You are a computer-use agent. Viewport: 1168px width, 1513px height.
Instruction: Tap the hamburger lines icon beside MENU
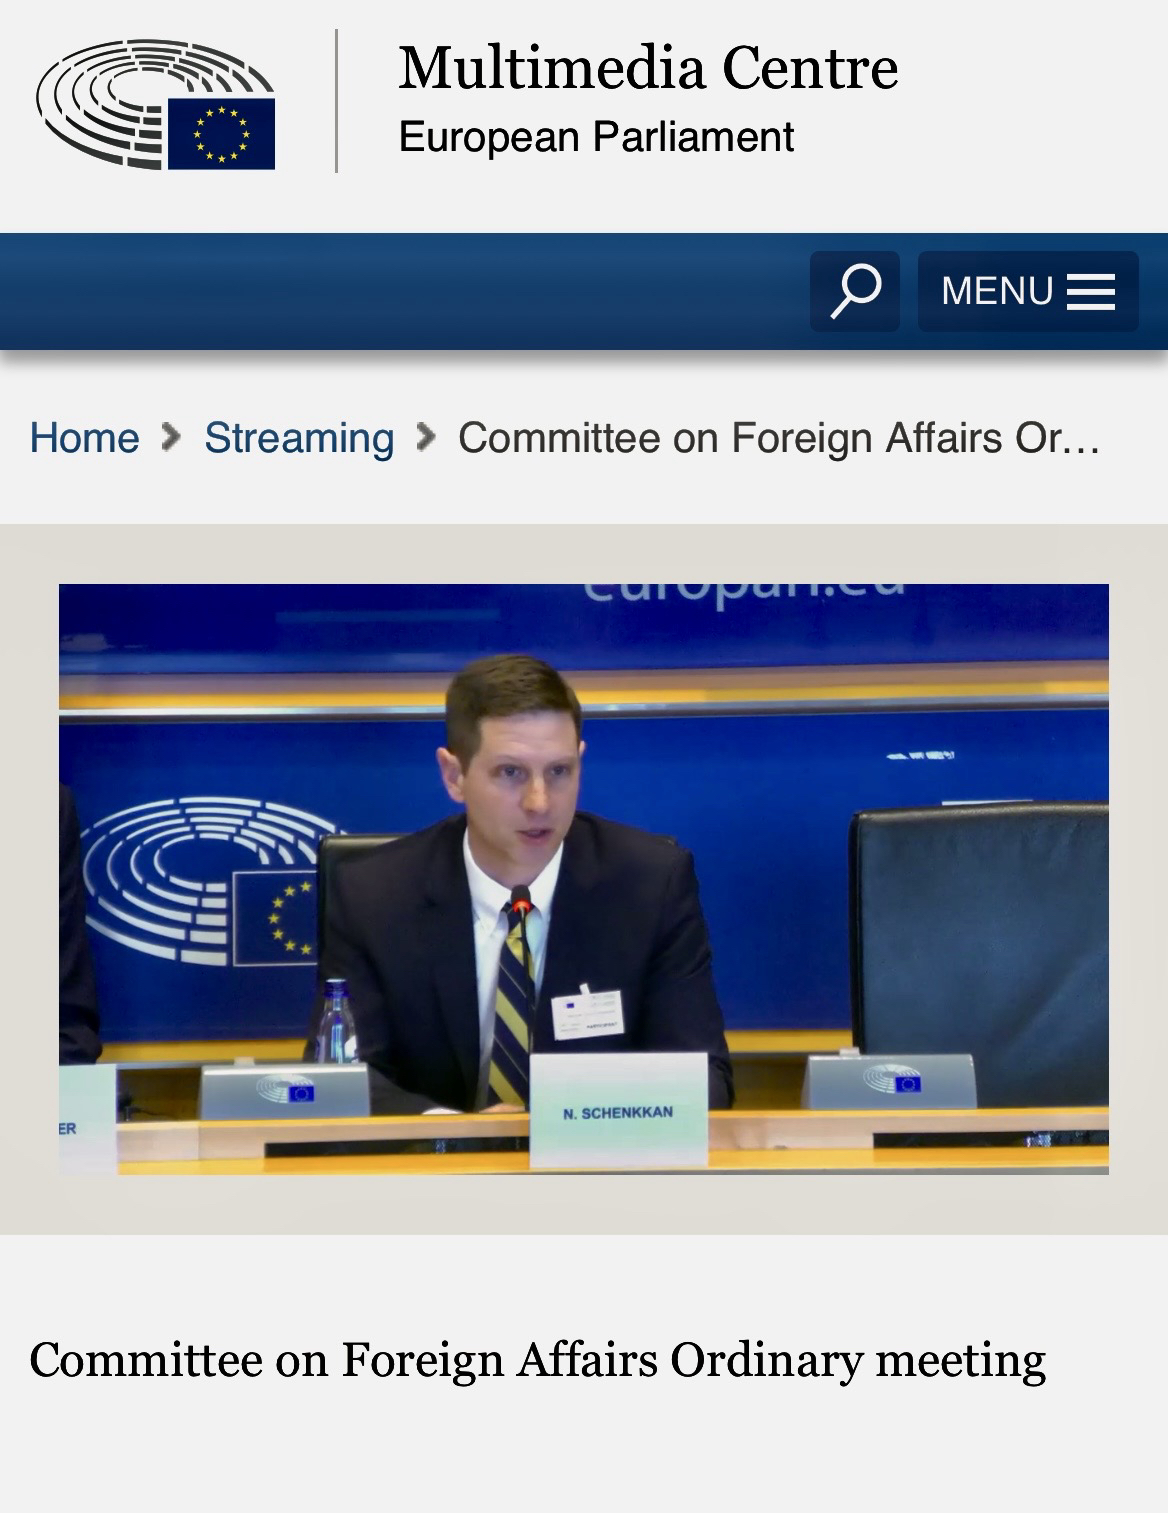tap(1091, 292)
